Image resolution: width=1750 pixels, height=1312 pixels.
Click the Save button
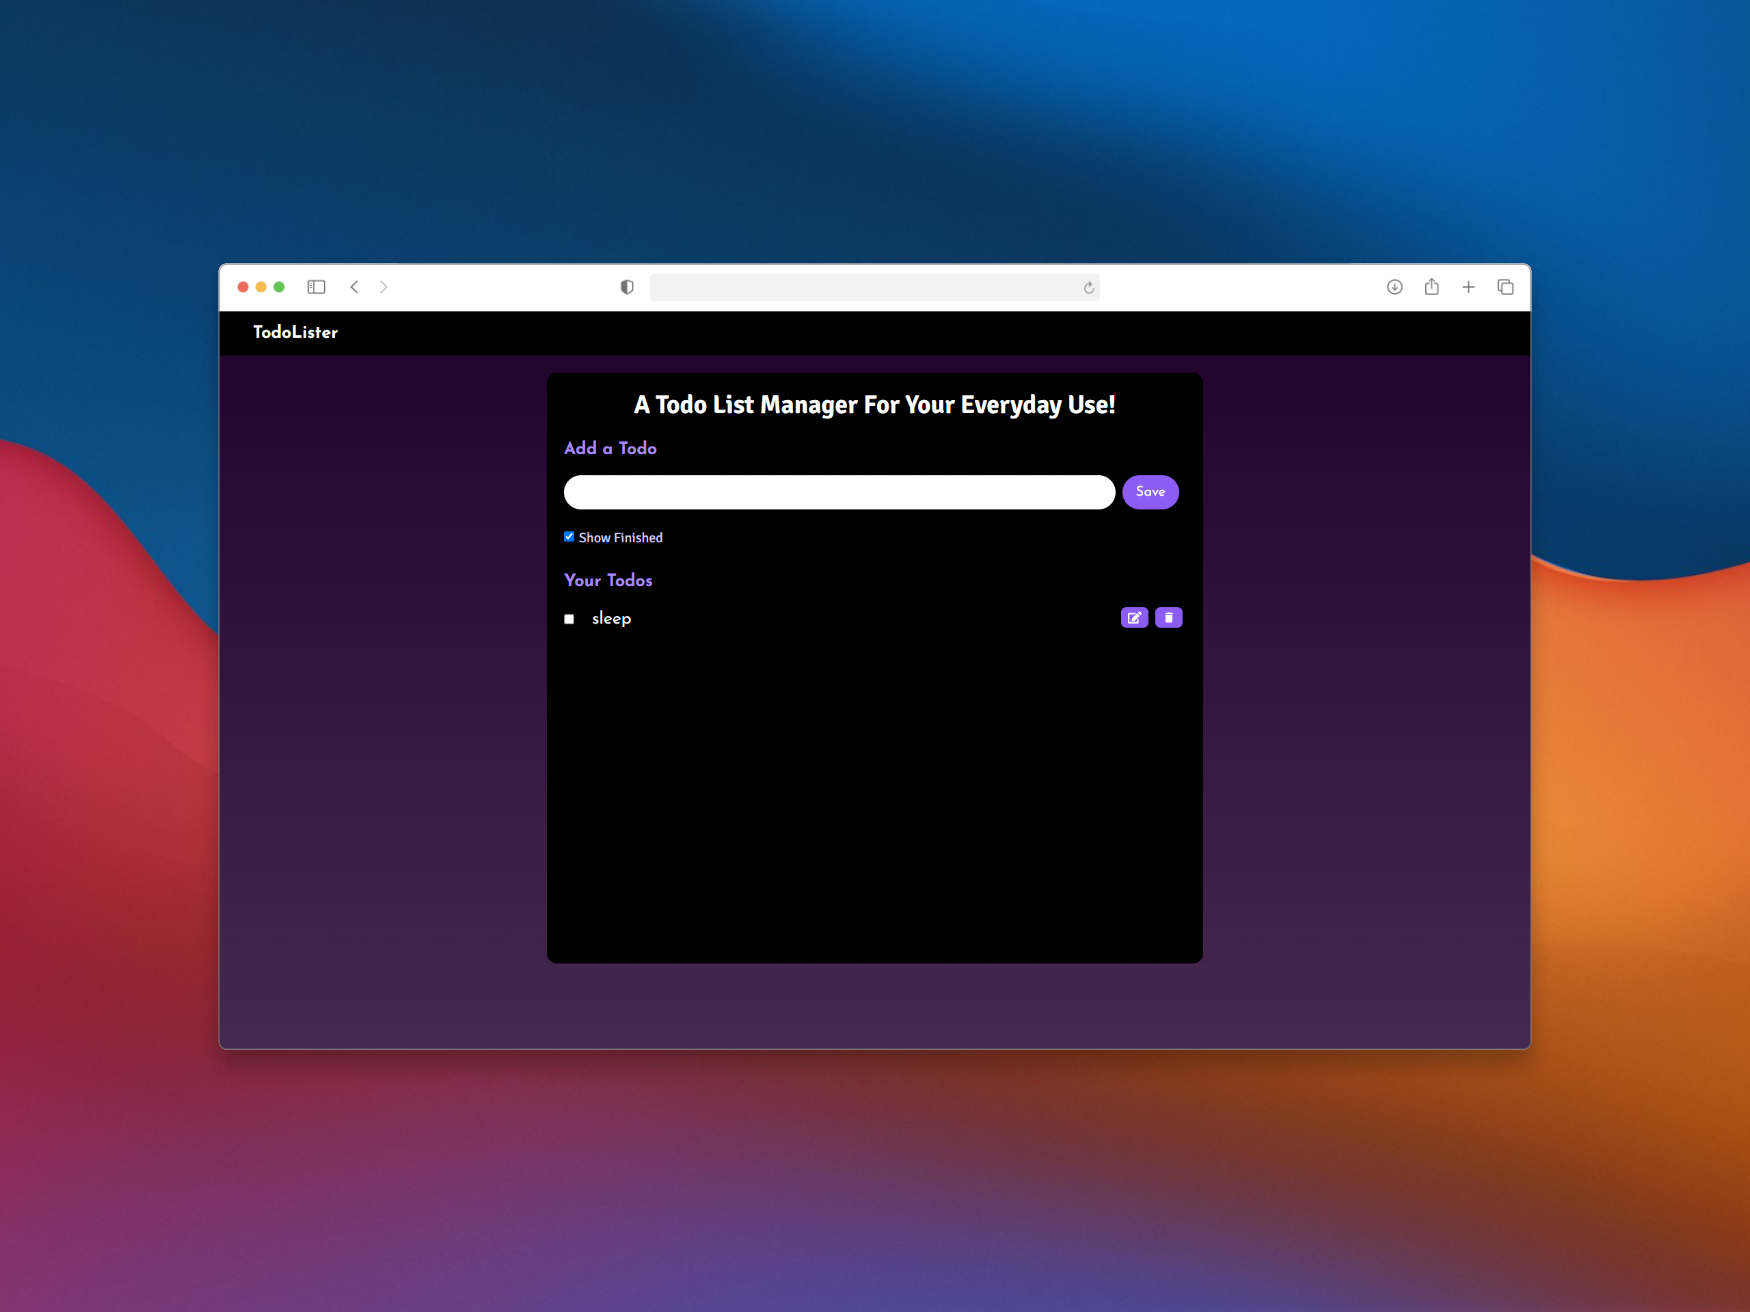(1150, 492)
